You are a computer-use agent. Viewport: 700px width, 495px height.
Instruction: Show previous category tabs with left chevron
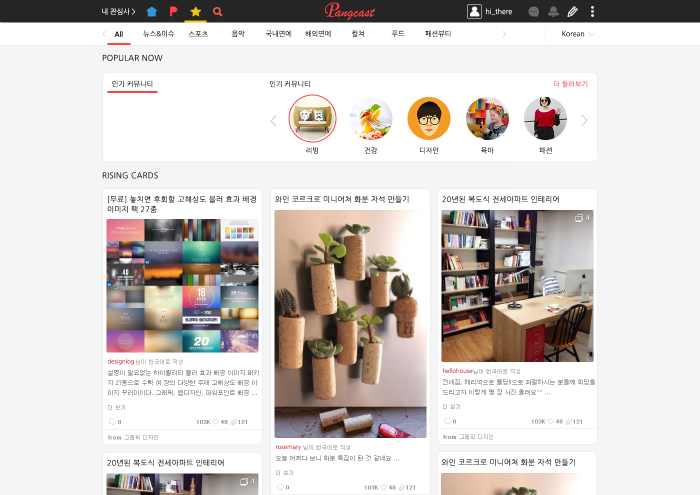coord(104,34)
